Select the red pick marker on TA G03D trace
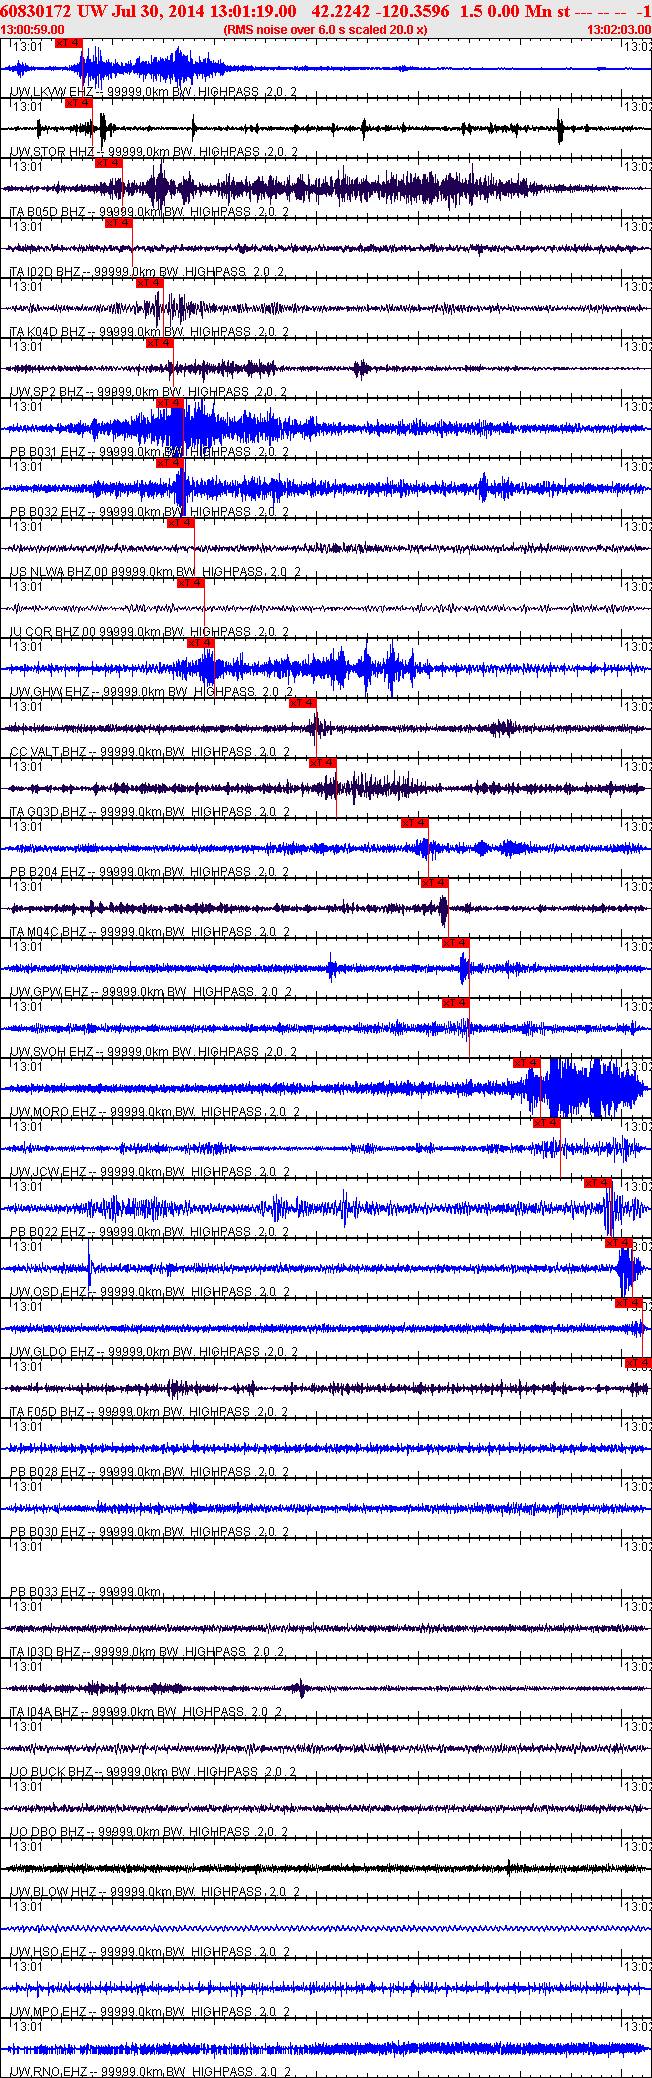Screen dimensions: 652x2078 tap(323, 763)
